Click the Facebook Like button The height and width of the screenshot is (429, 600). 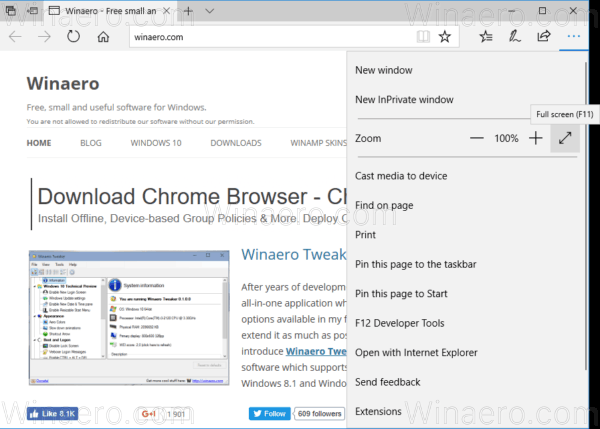pyautogui.click(x=52, y=414)
